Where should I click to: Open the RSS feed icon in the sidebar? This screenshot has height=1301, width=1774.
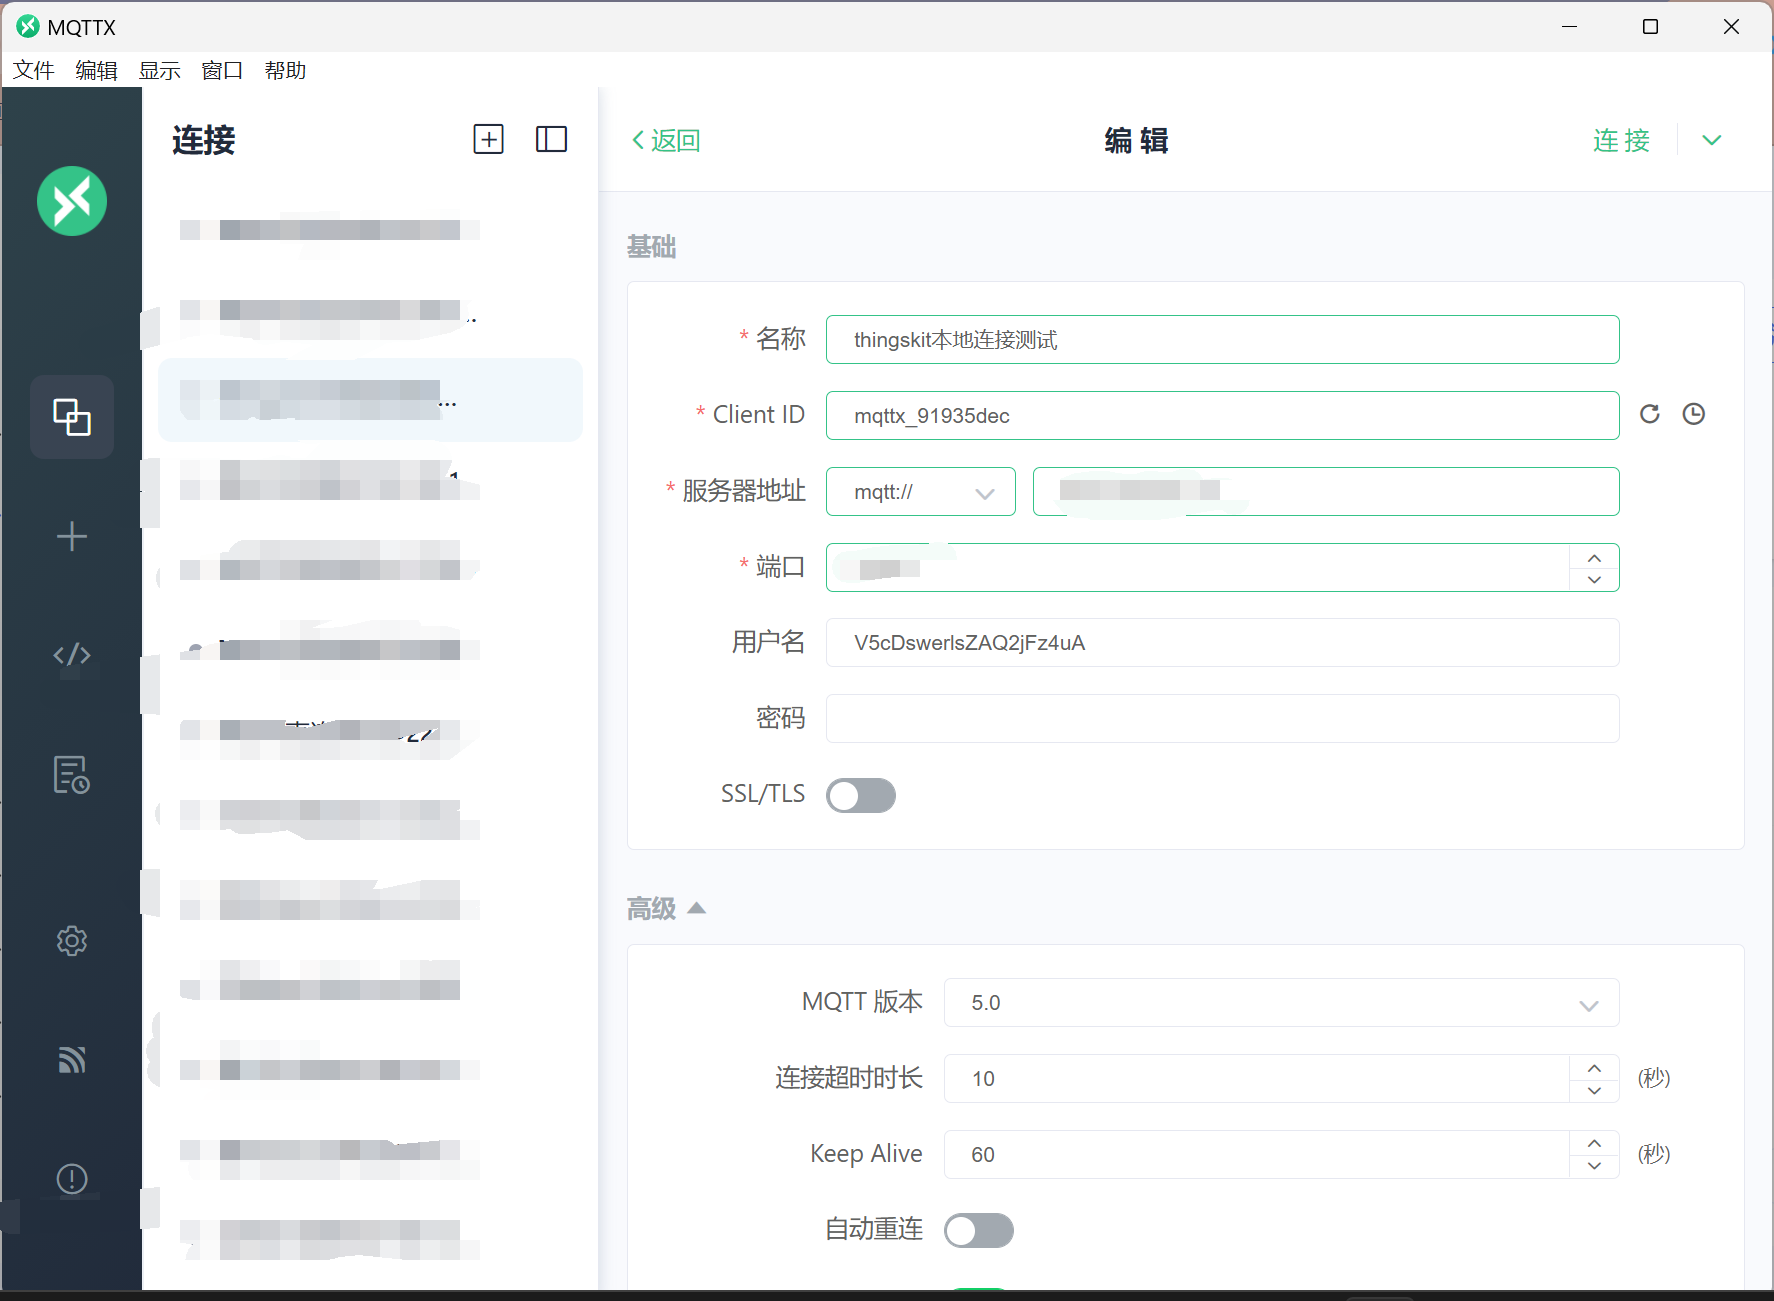[x=72, y=1059]
